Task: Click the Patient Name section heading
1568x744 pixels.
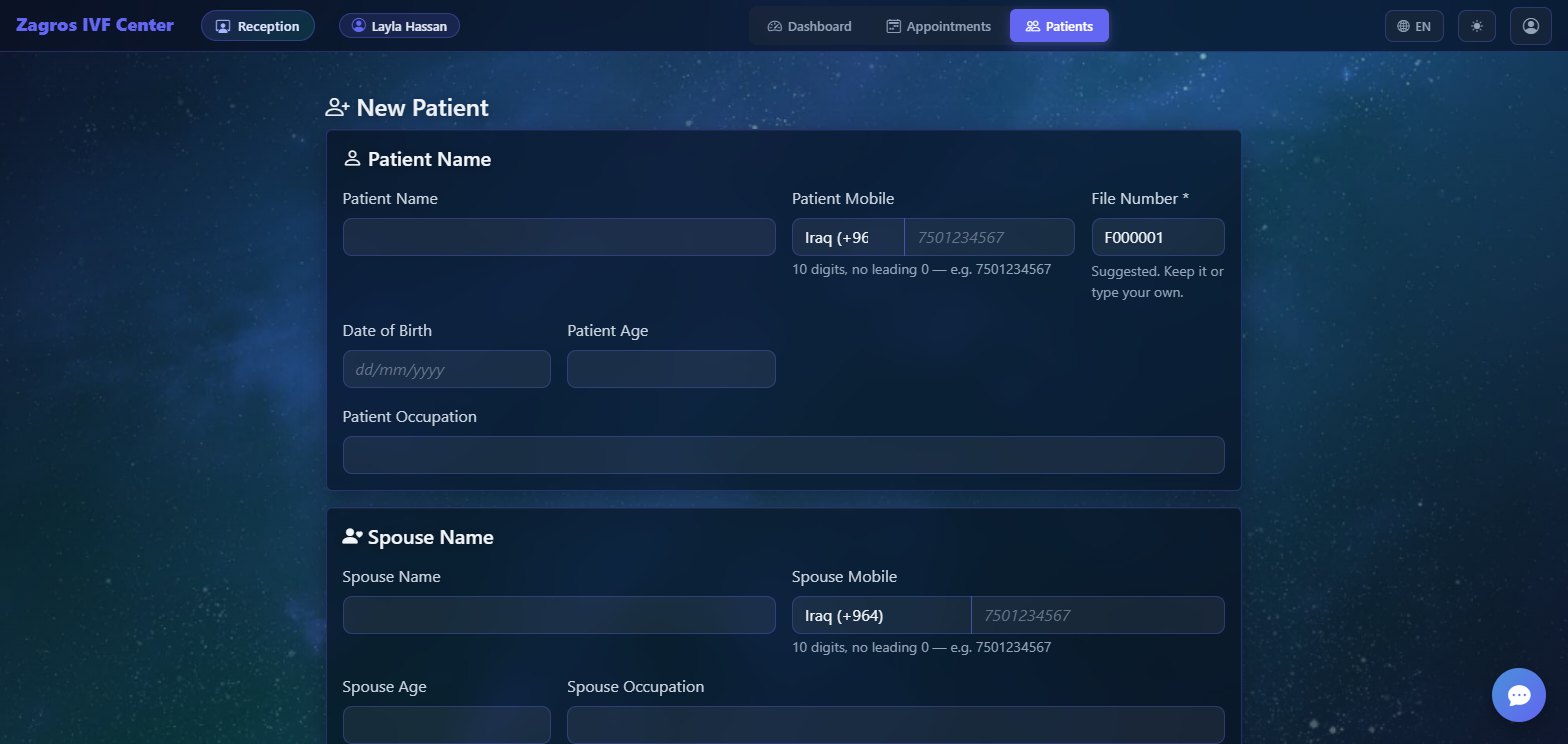Action: (417, 159)
